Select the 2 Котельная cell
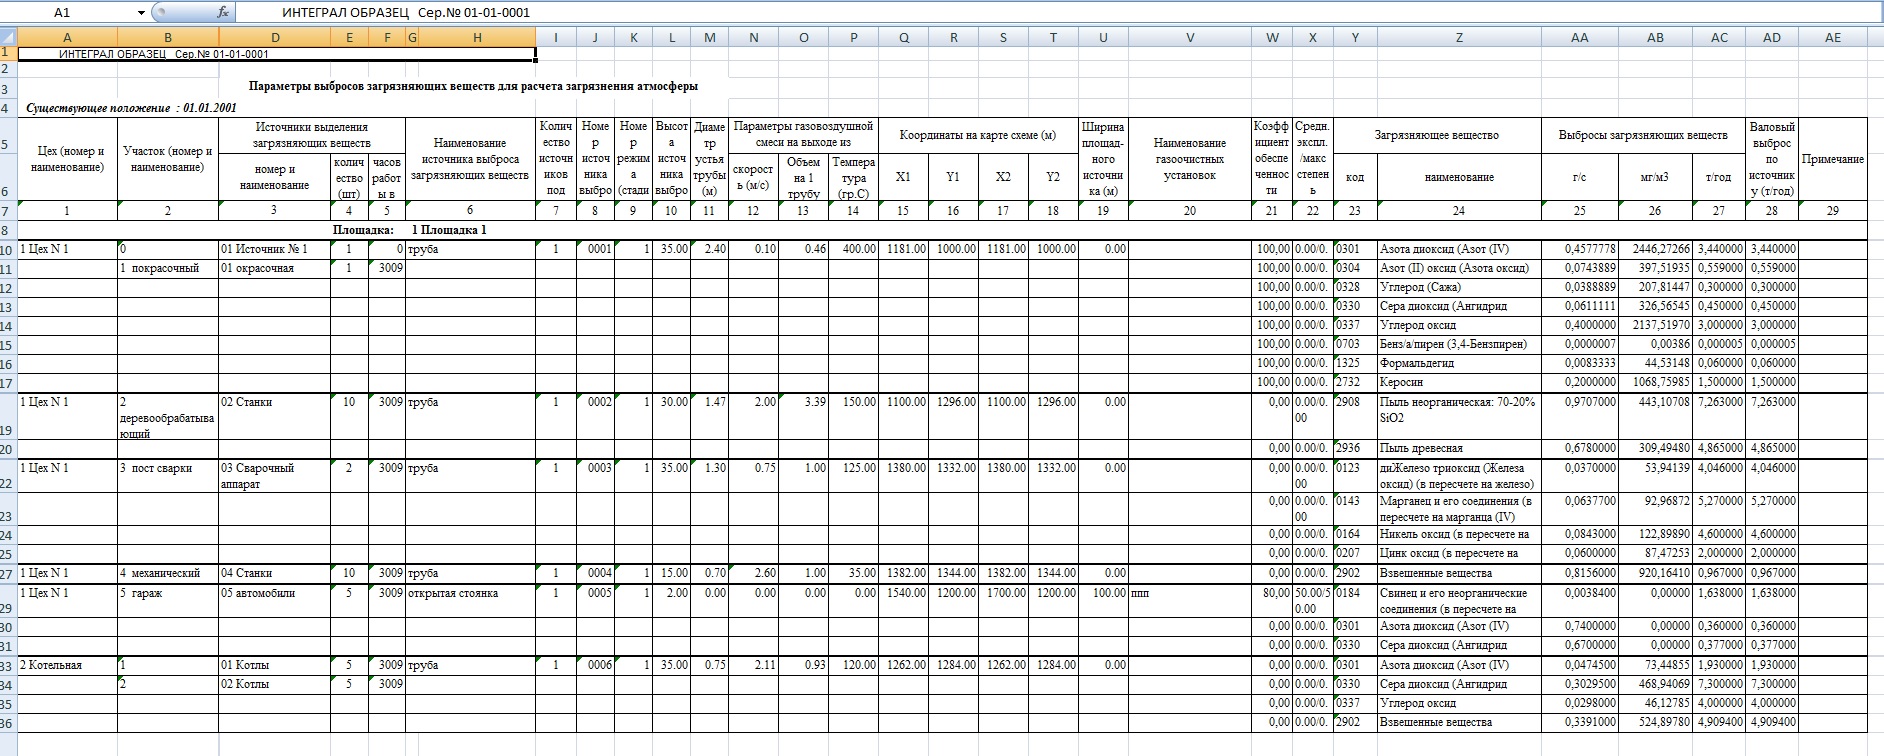 [x=67, y=665]
